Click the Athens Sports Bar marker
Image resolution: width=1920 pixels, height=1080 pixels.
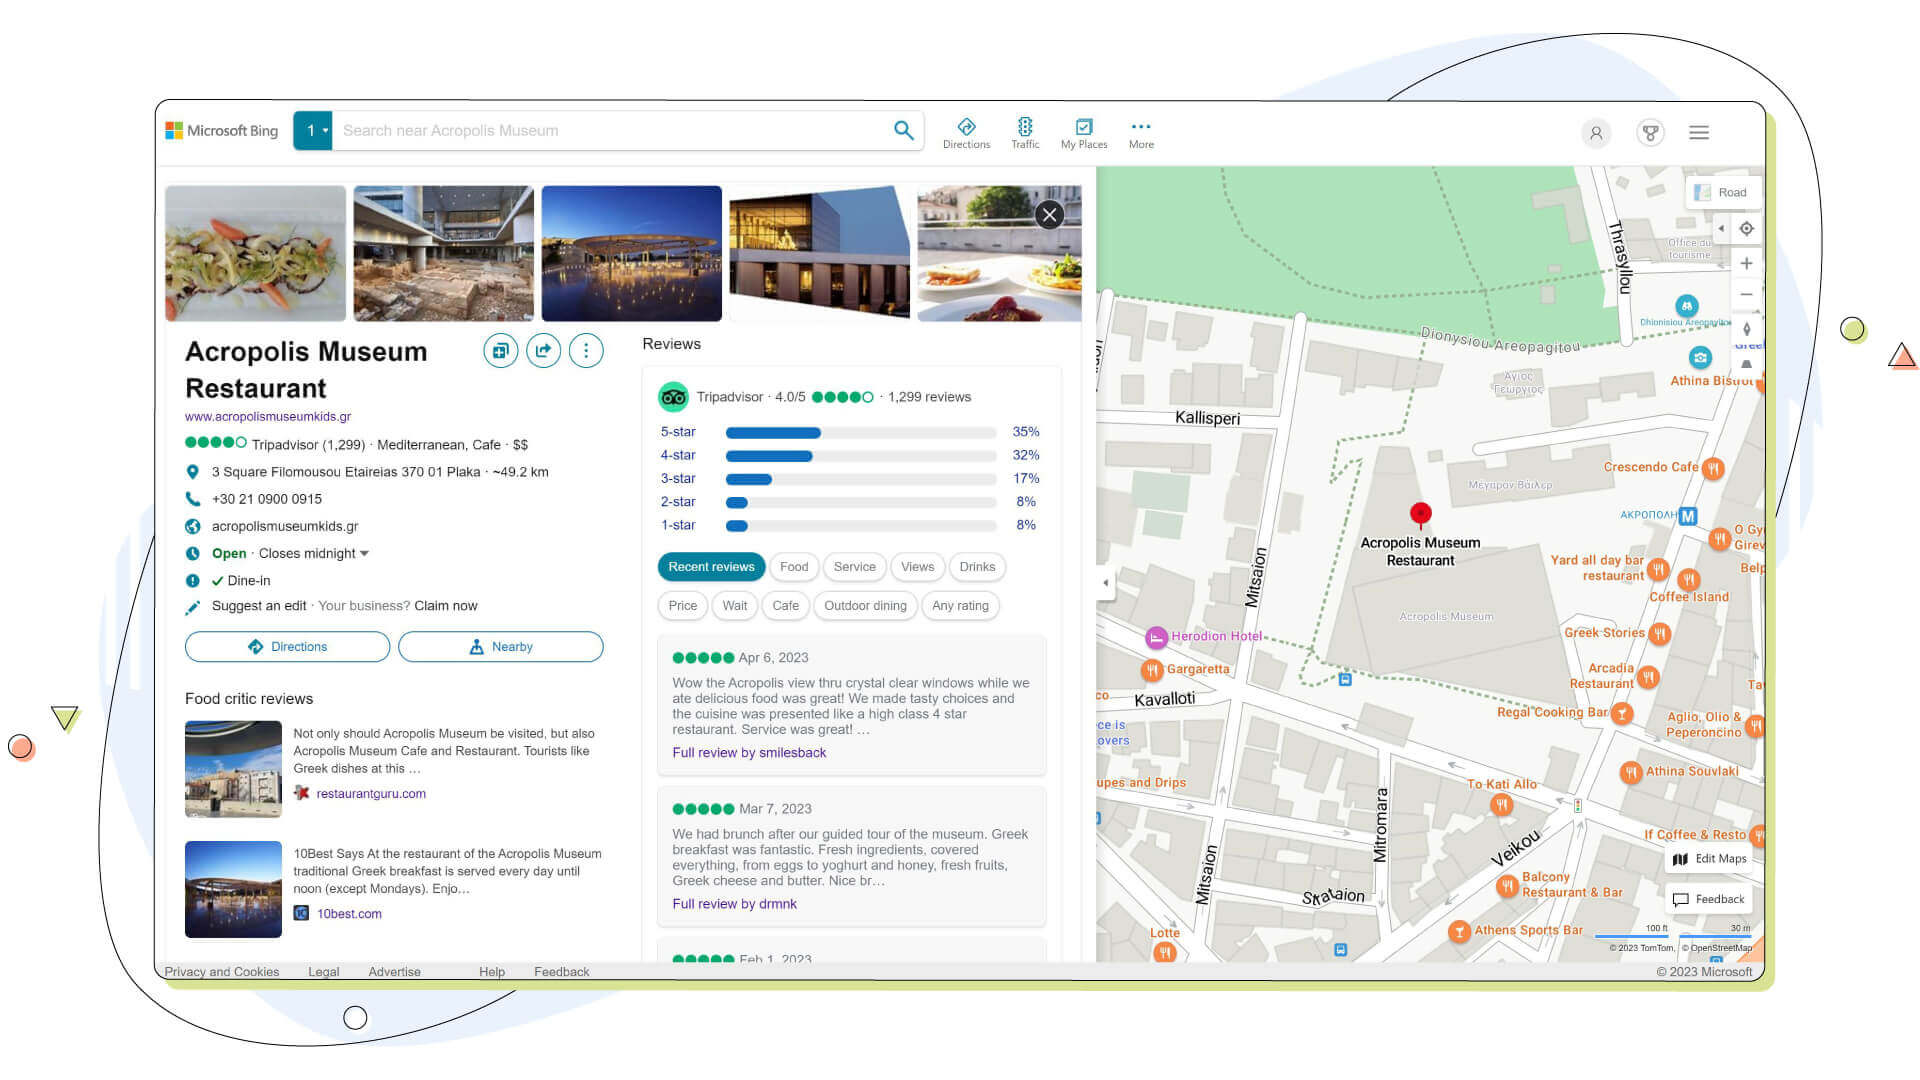(x=1459, y=931)
